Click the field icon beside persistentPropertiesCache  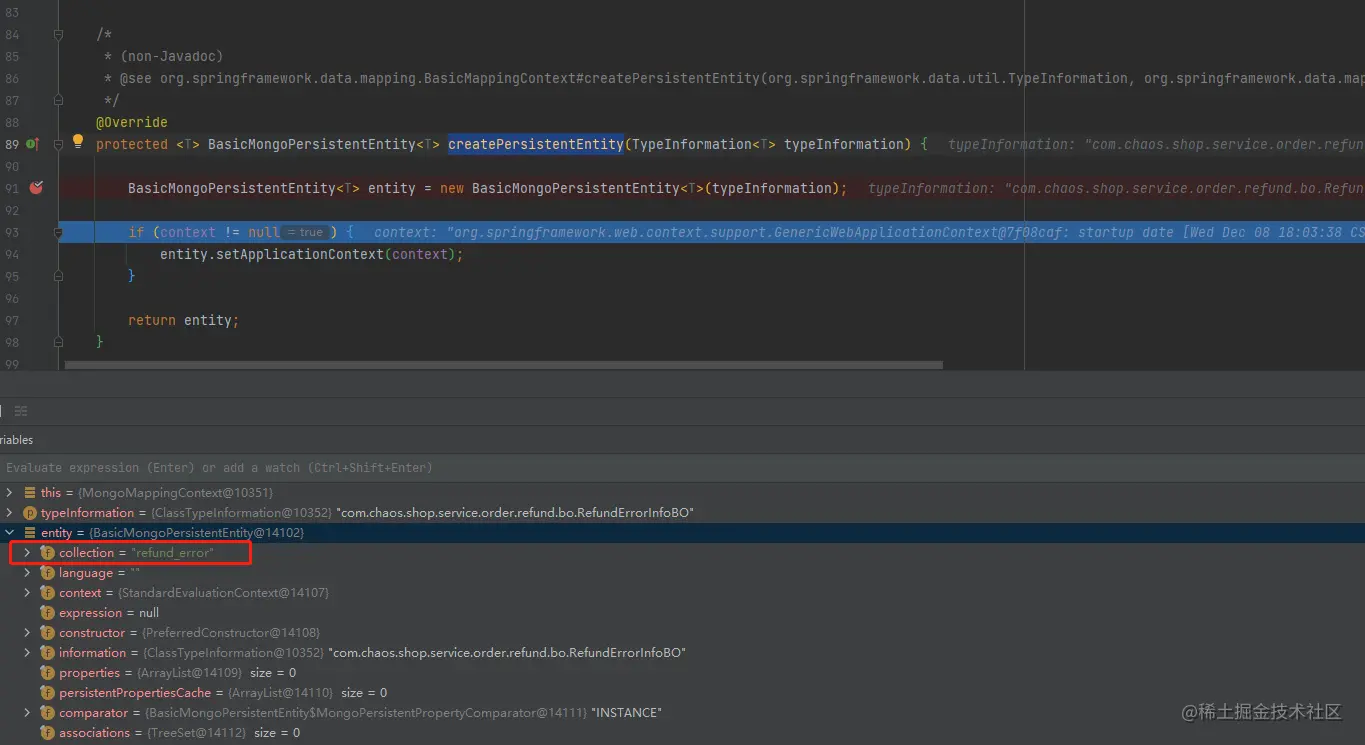click(47, 693)
